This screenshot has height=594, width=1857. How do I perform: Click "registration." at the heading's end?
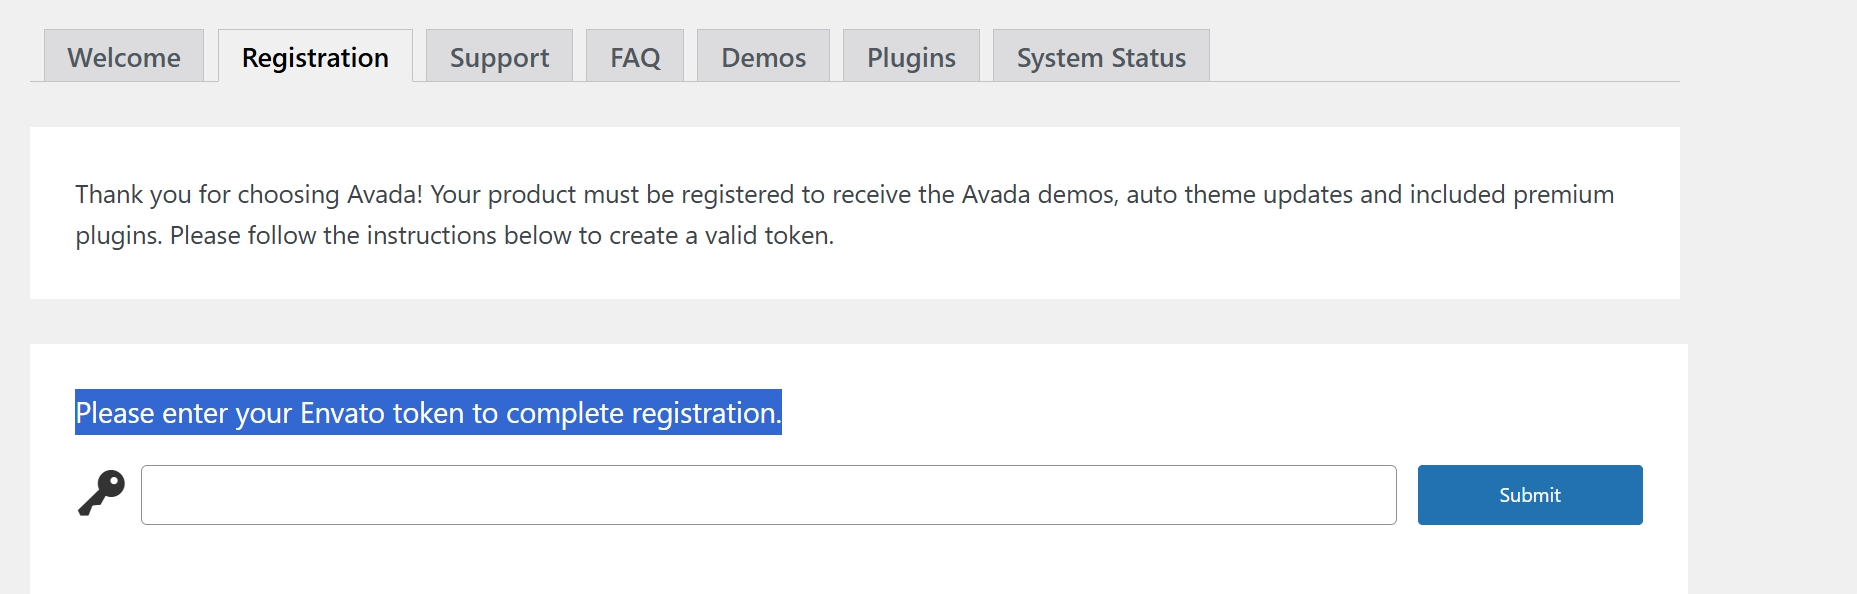point(706,413)
